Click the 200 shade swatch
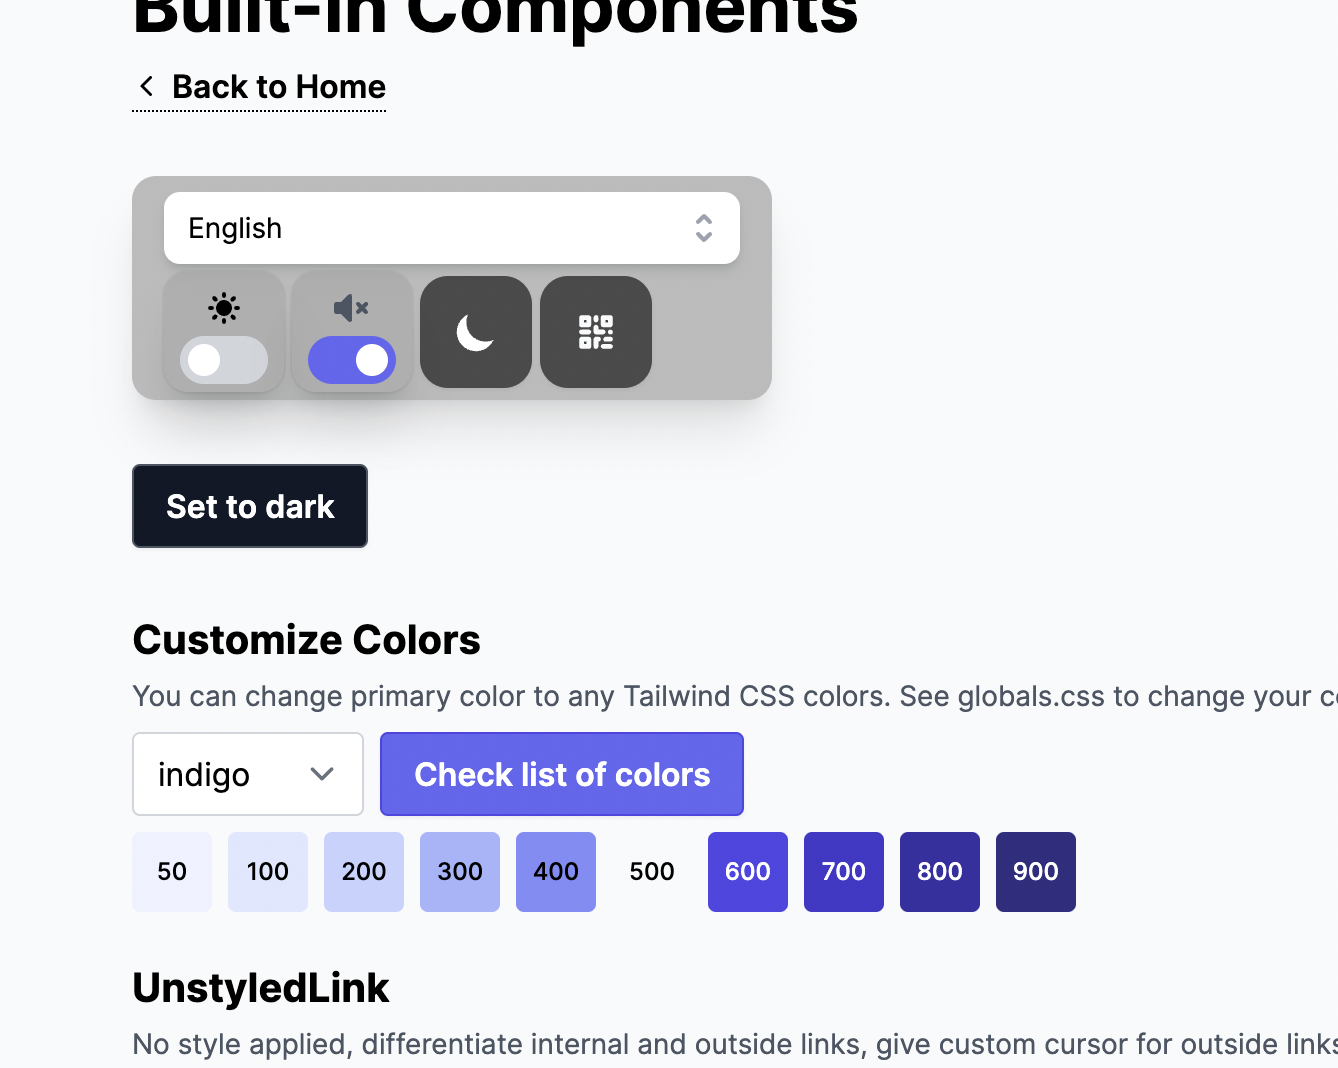The width and height of the screenshot is (1338, 1068). (363, 871)
